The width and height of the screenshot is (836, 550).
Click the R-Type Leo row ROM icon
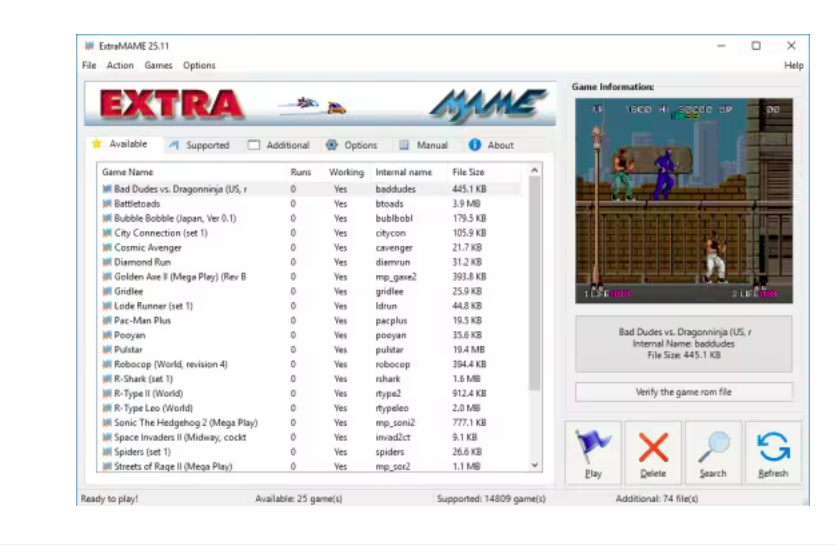(107, 408)
